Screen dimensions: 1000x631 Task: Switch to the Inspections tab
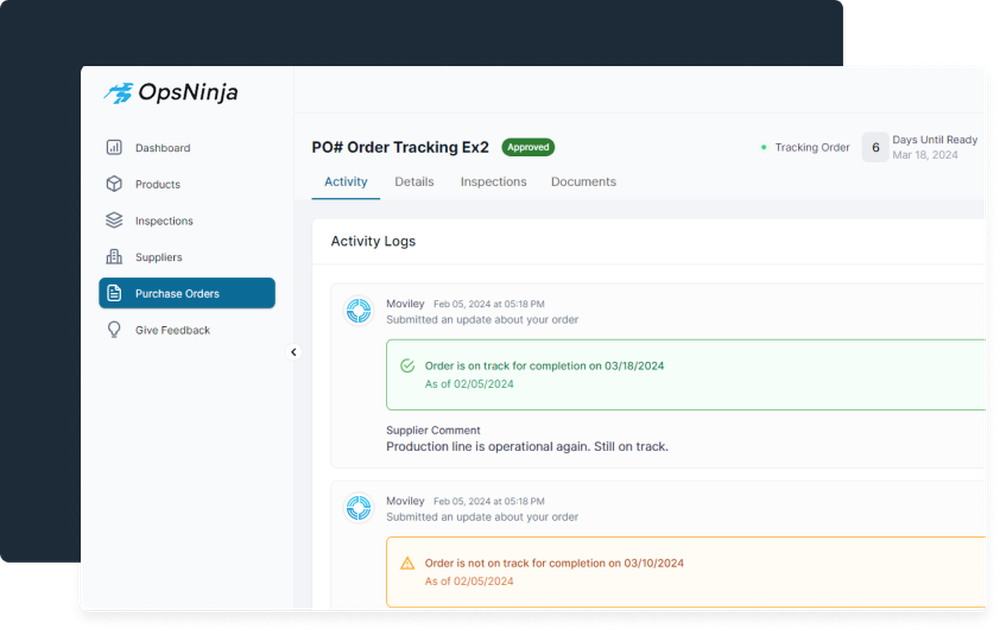coord(494,182)
